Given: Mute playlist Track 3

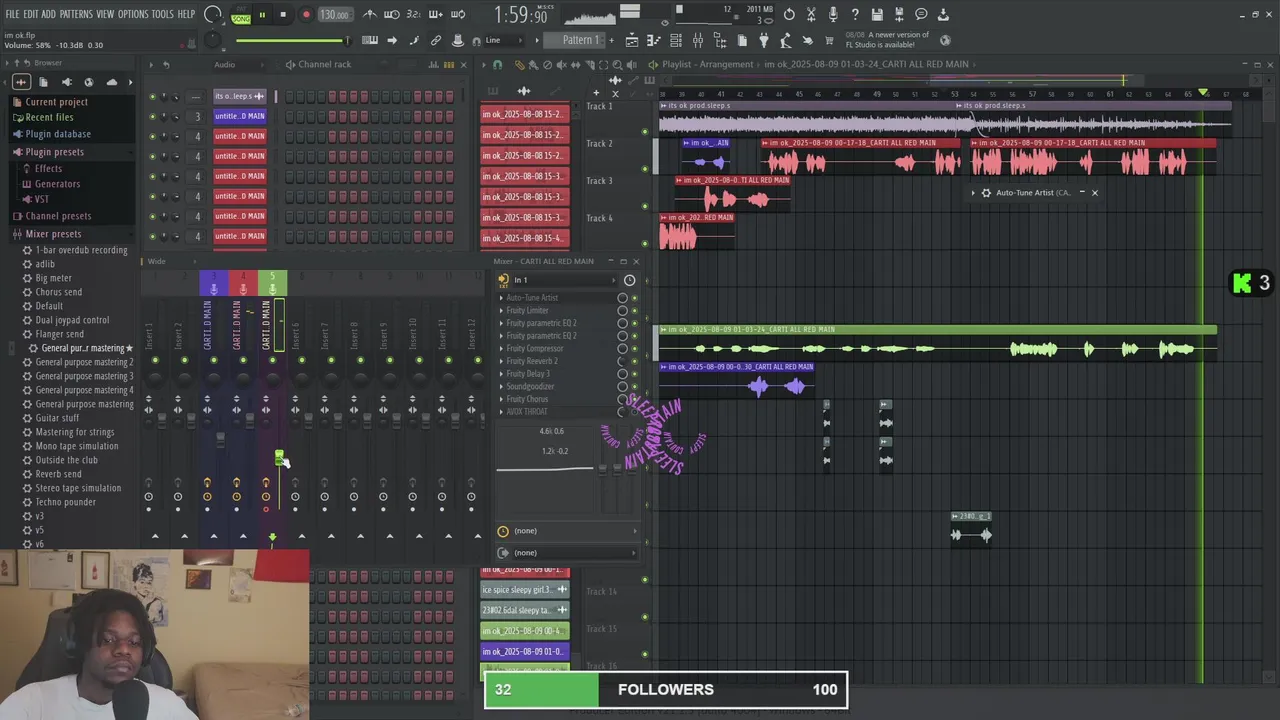Looking at the screenshot, I should (645, 206).
